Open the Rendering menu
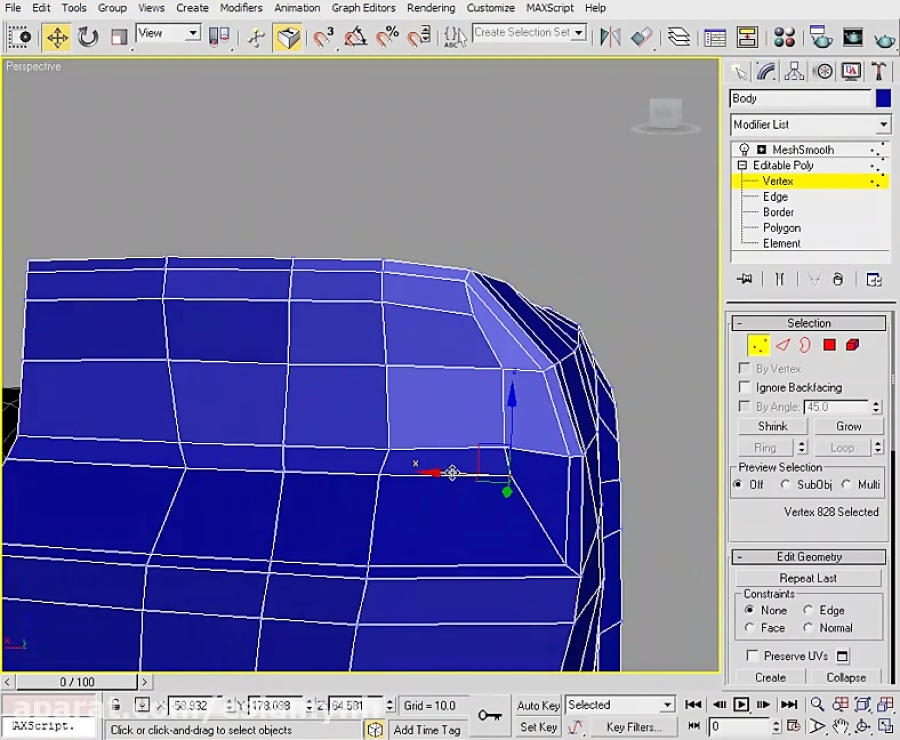The image size is (900, 740). (431, 8)
